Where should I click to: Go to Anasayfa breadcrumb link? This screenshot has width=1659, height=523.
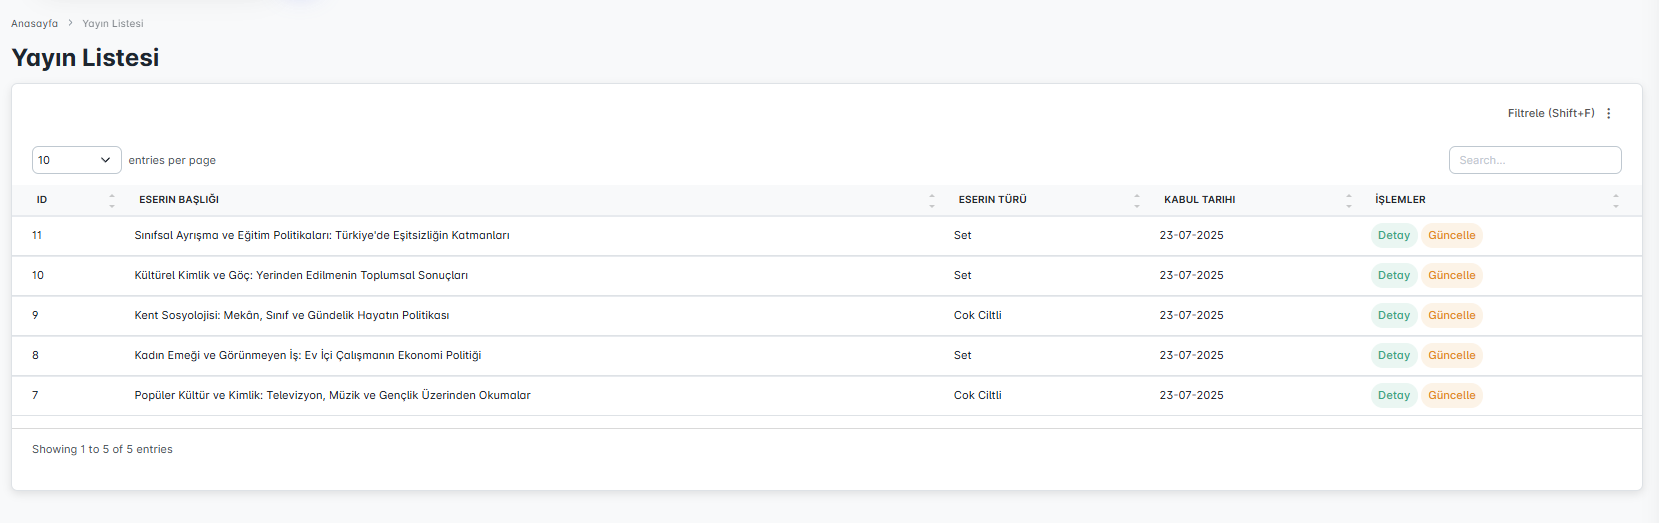[x=35, y=24]
